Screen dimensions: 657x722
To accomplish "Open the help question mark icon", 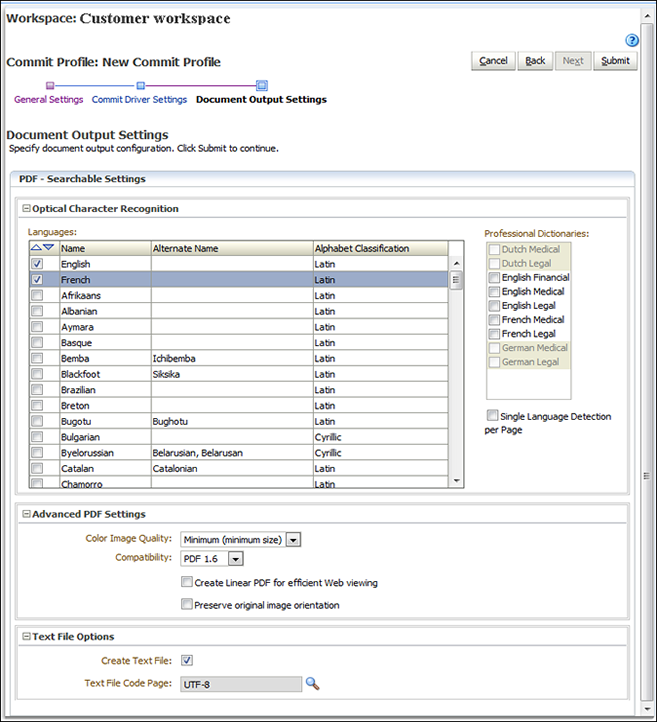I will 632,41.
